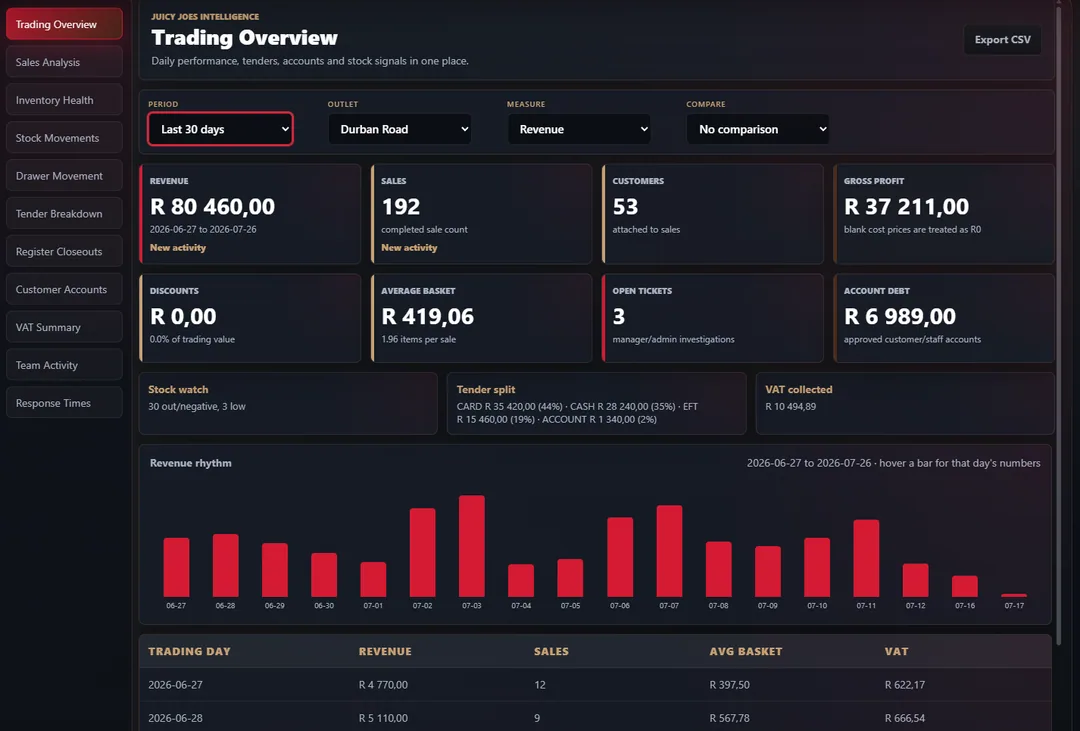Select the 2026-06-28 trading day cell

[x=175, y=718]
